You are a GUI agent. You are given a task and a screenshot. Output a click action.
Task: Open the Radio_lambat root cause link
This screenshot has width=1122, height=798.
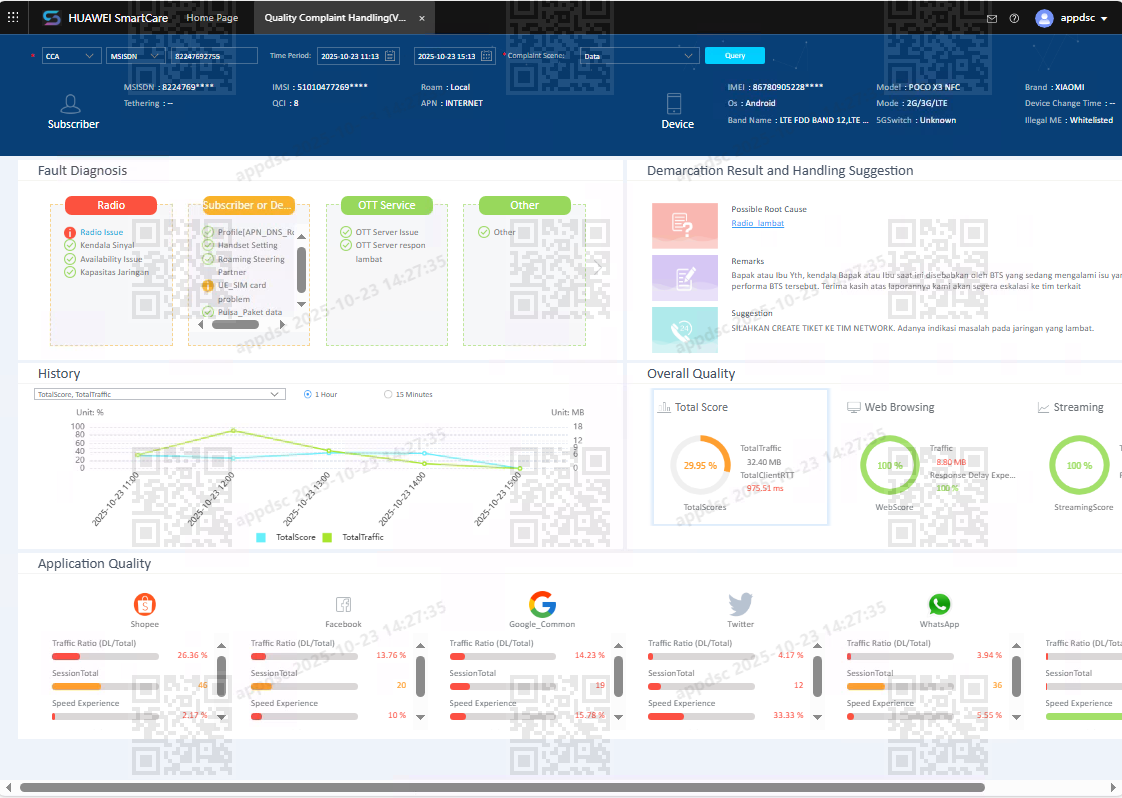[757, 223]
